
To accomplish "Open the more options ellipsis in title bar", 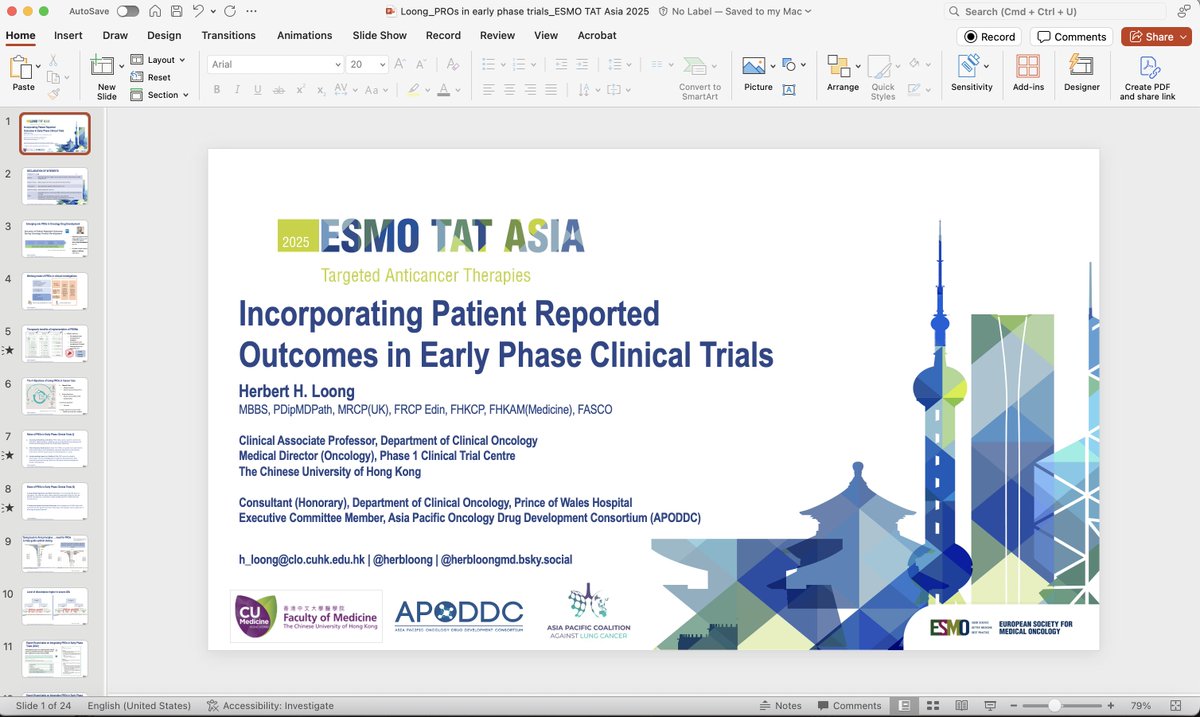I will [x=250, y=11].
